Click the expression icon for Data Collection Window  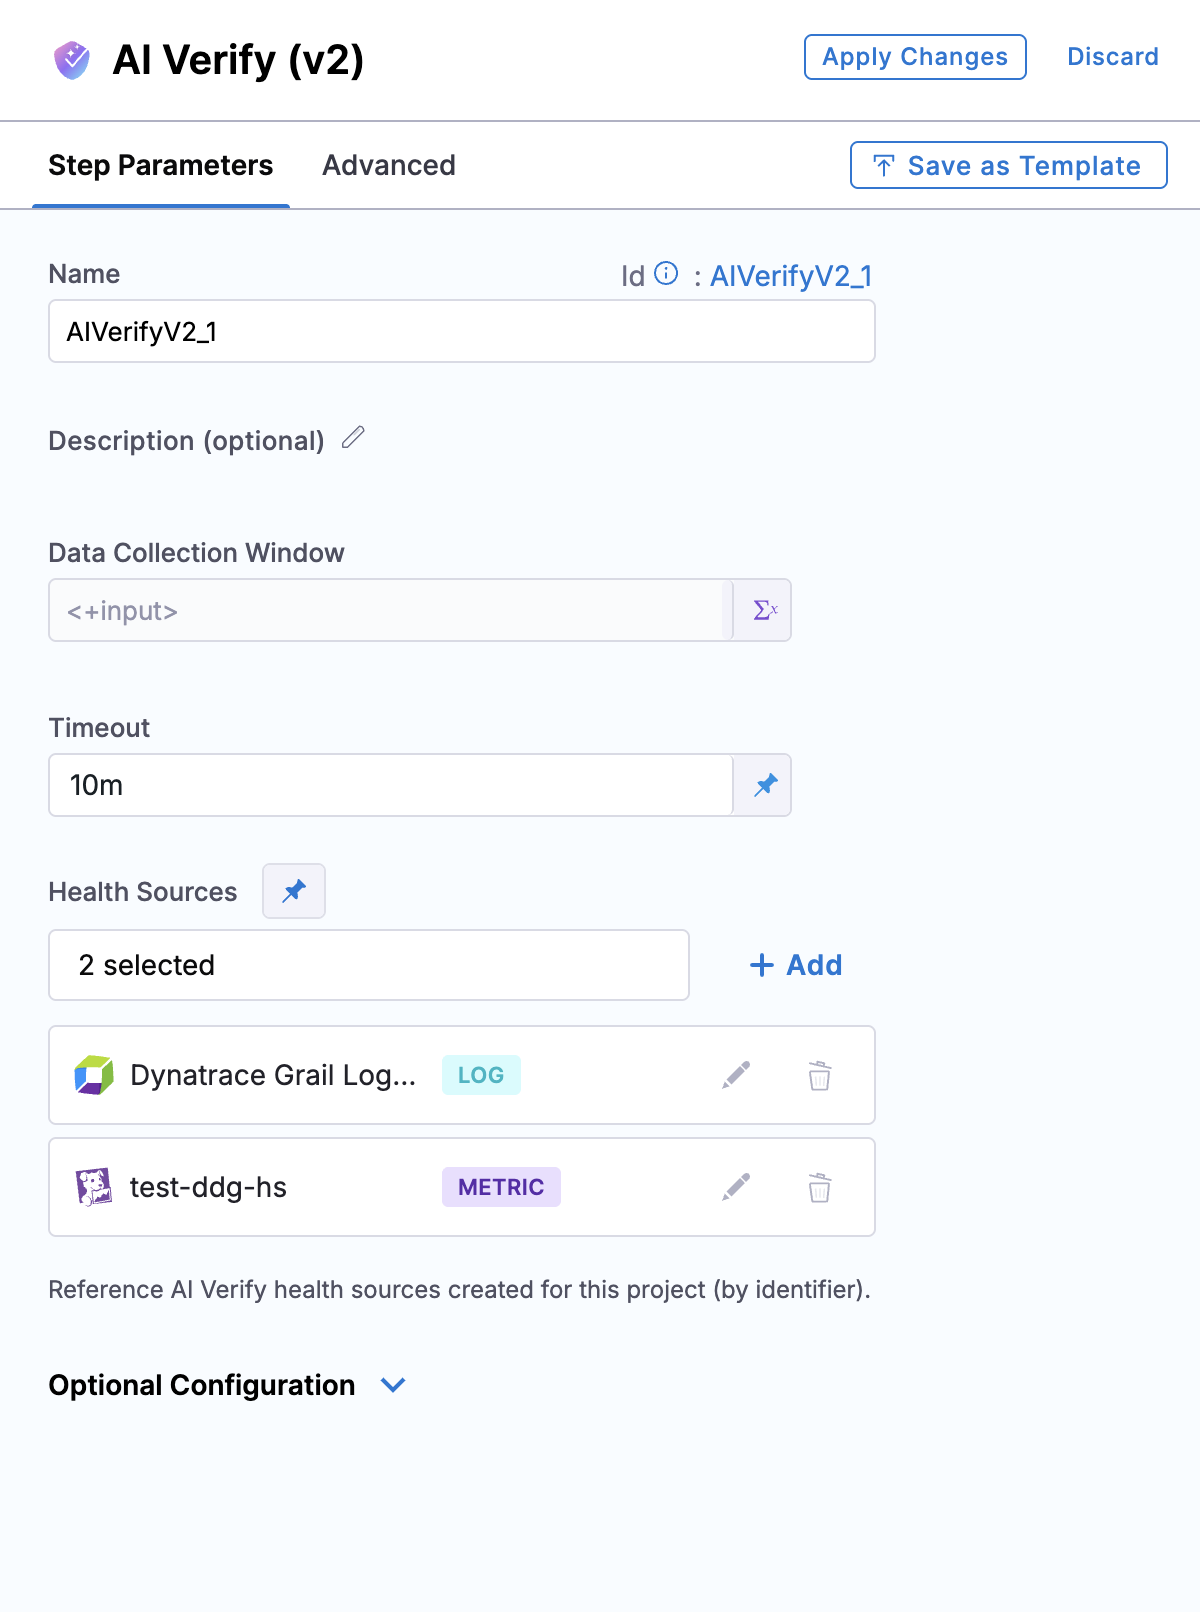[765, 610]
